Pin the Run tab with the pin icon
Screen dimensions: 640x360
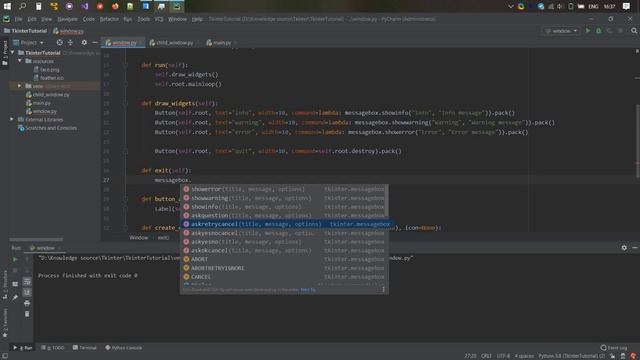(15, 298)
